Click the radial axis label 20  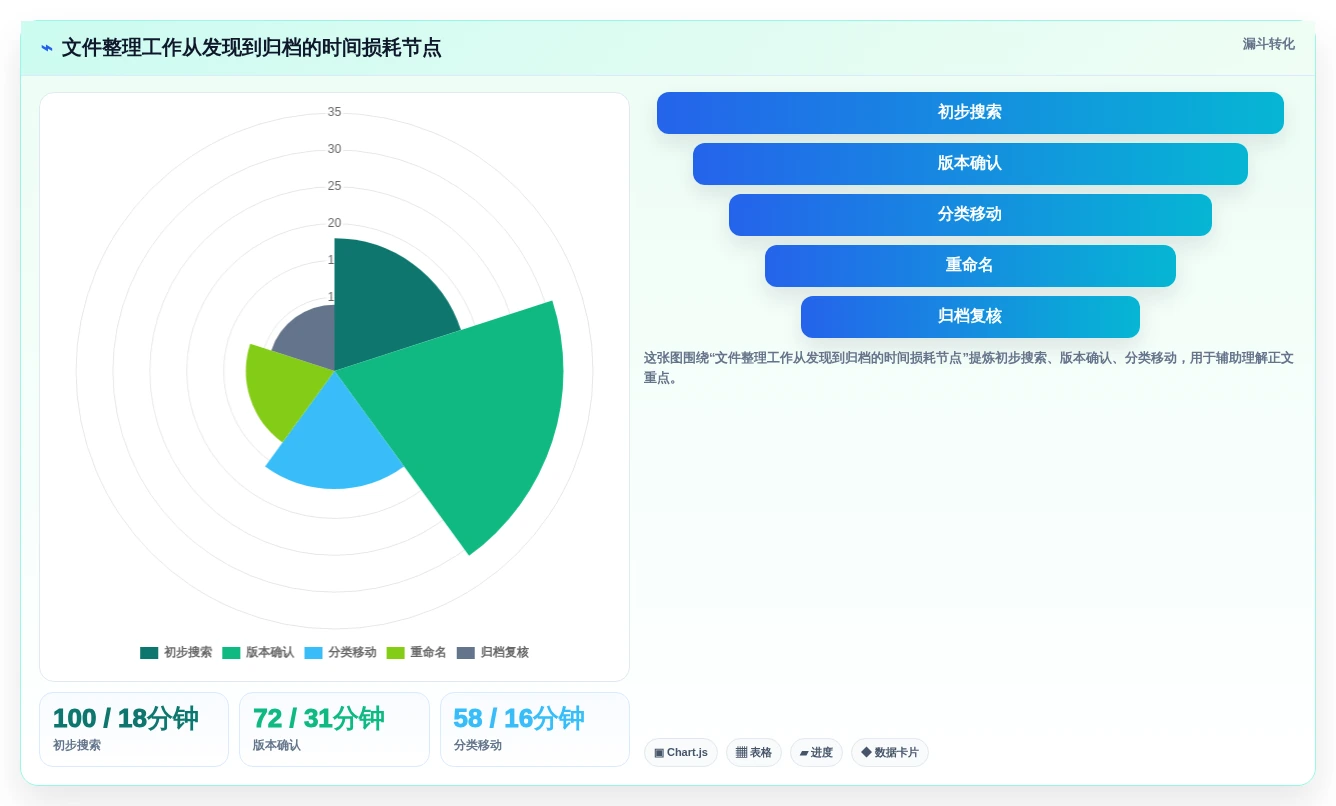[334, 223]
